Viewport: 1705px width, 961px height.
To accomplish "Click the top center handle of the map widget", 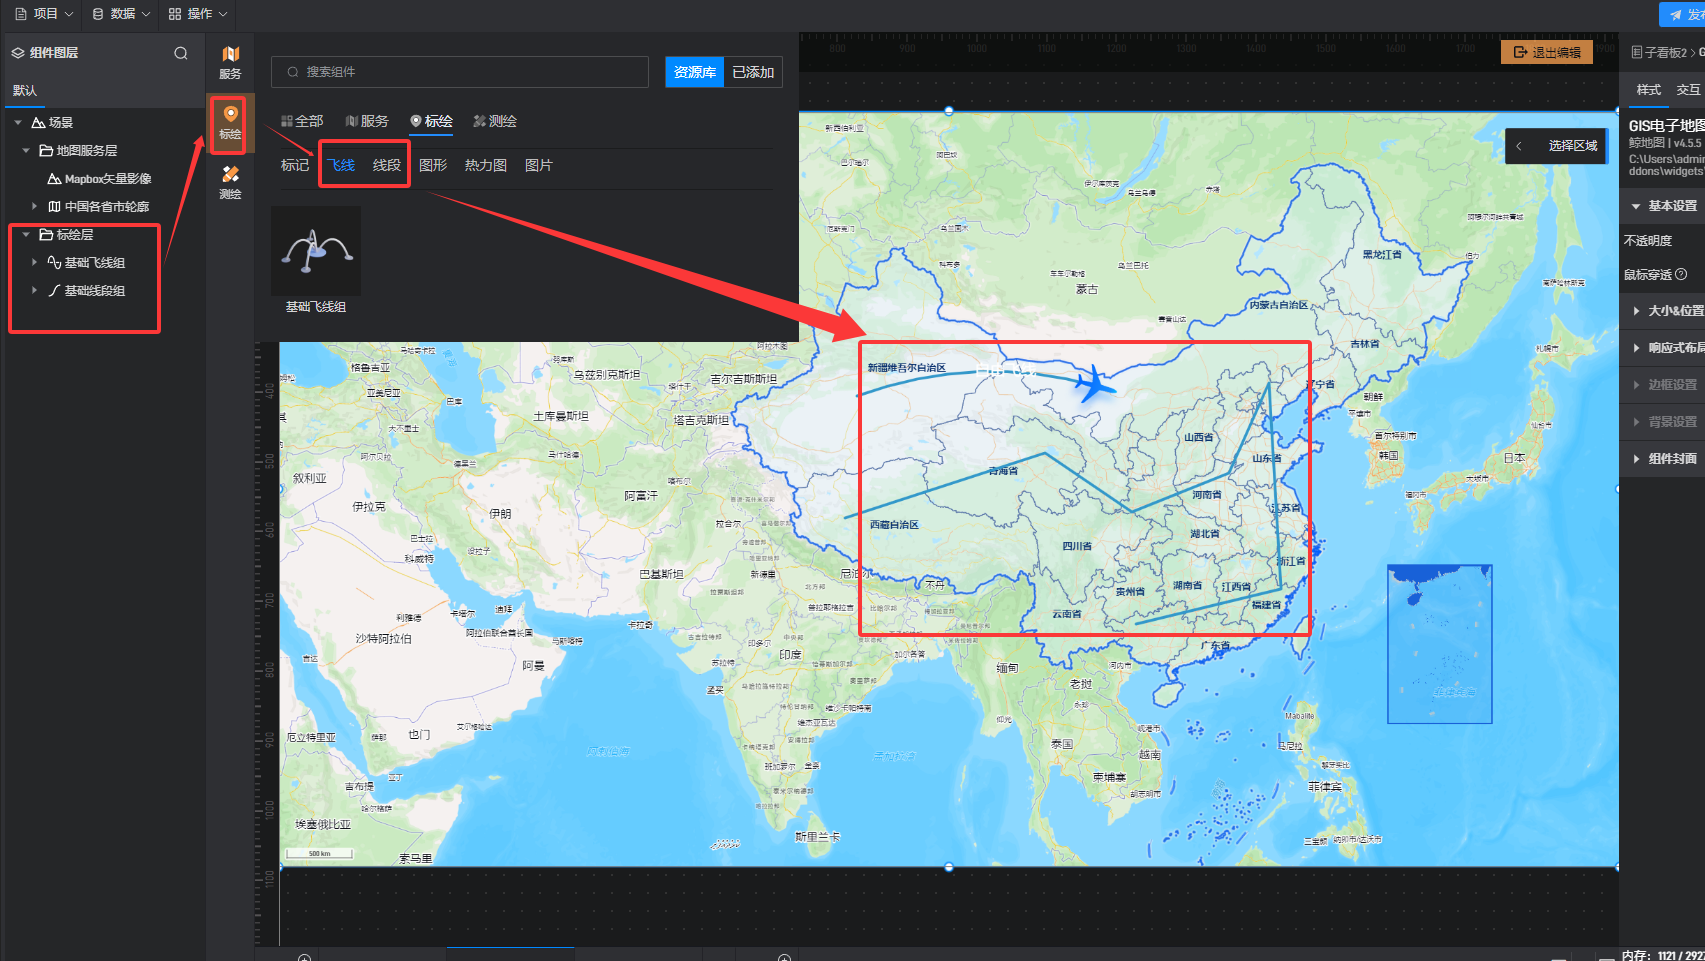I will pos(949,111).
